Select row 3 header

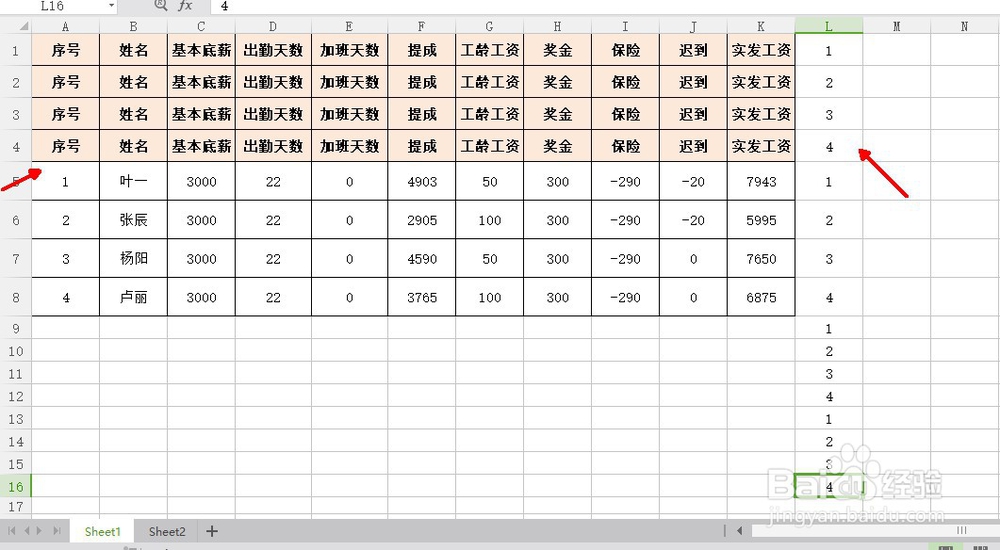pyautogui.click(x=16, y=114)
